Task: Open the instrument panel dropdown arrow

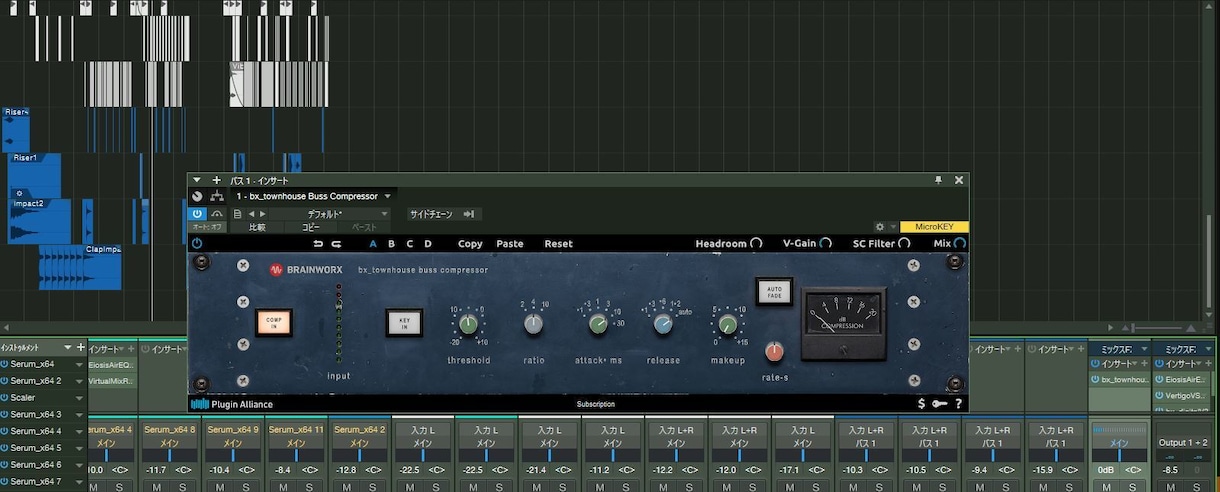Action: point(67,348)
